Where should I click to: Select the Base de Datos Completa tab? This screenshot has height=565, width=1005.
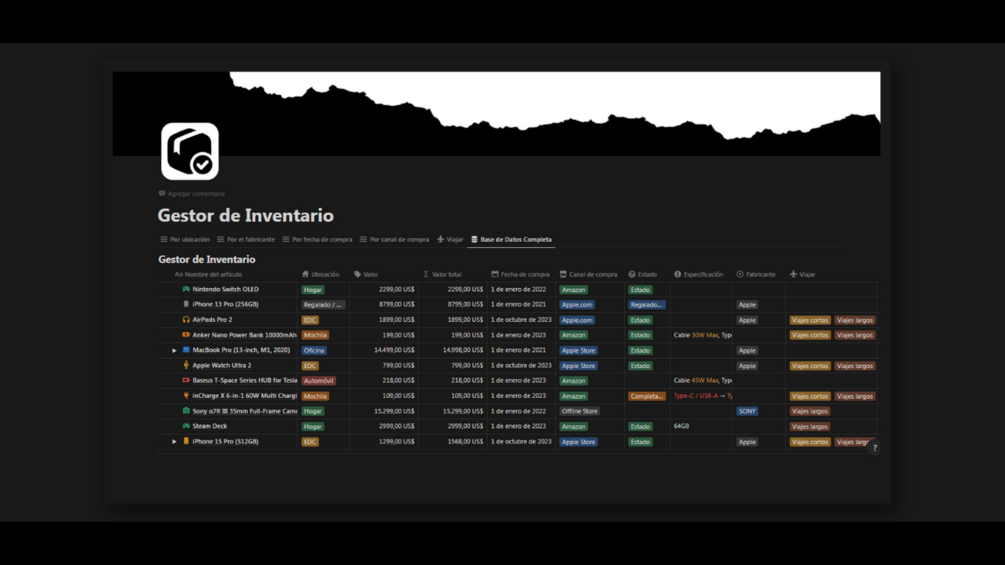511,240
